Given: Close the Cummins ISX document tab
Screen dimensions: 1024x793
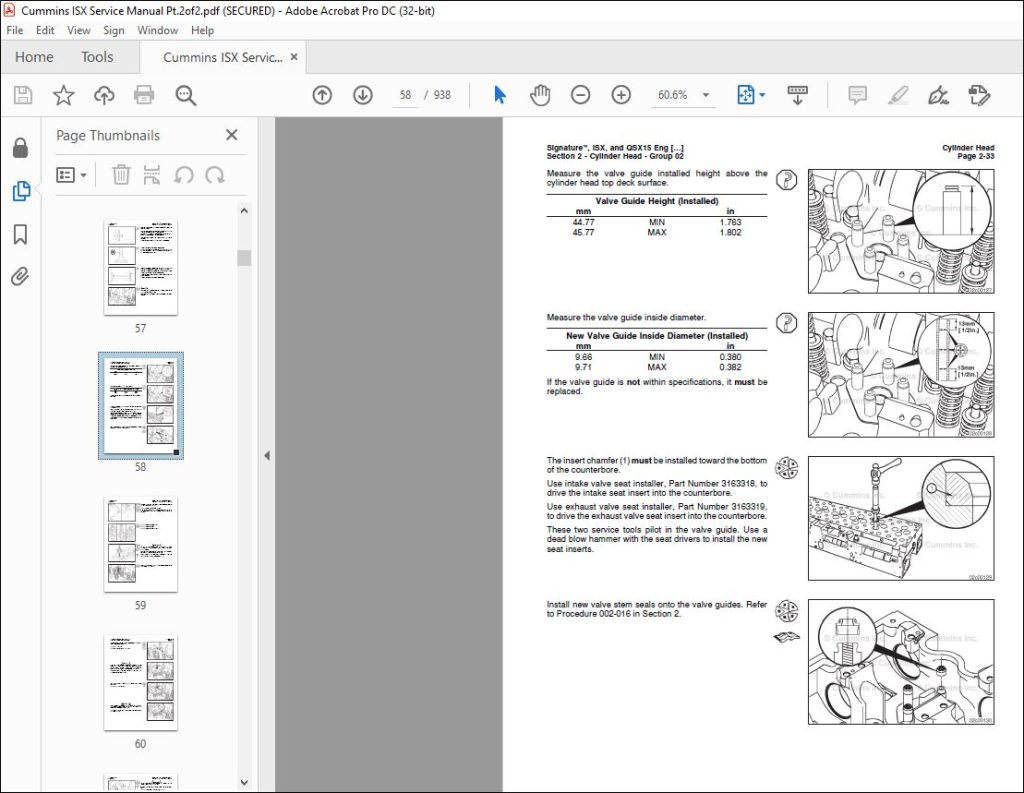Looking at the screenshot, I should point(294,57).
